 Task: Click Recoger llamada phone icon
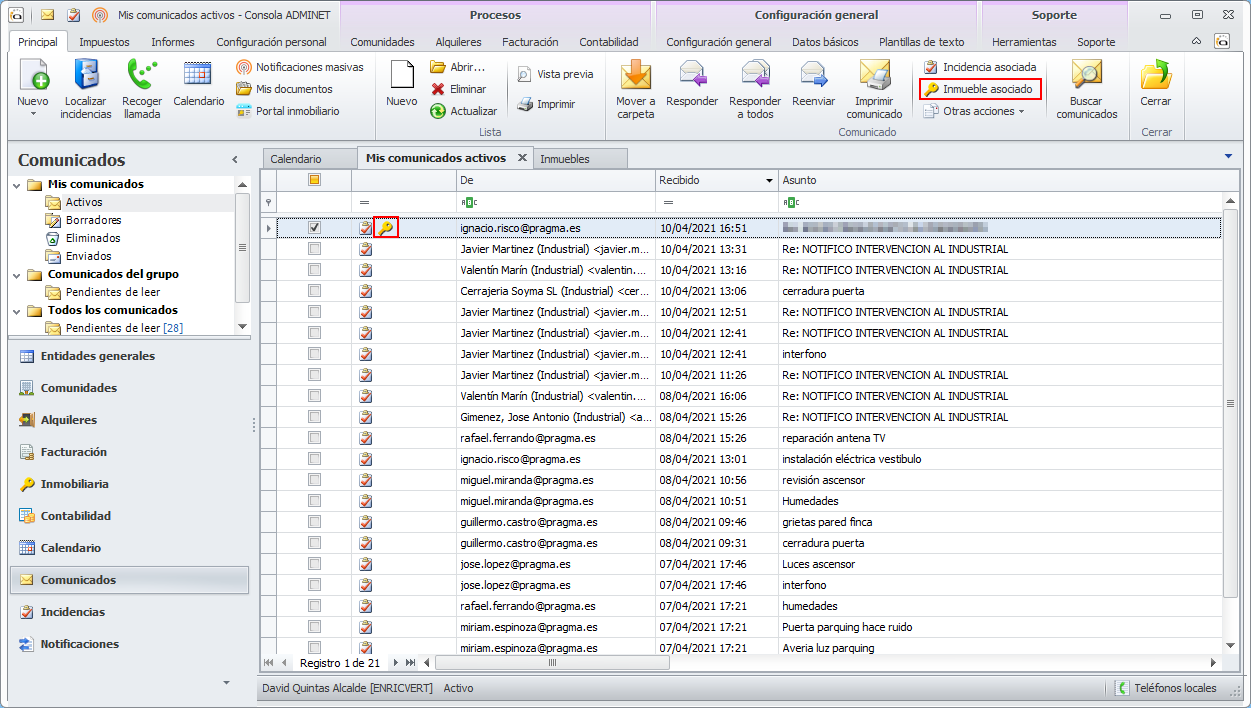tap(142, 75)
